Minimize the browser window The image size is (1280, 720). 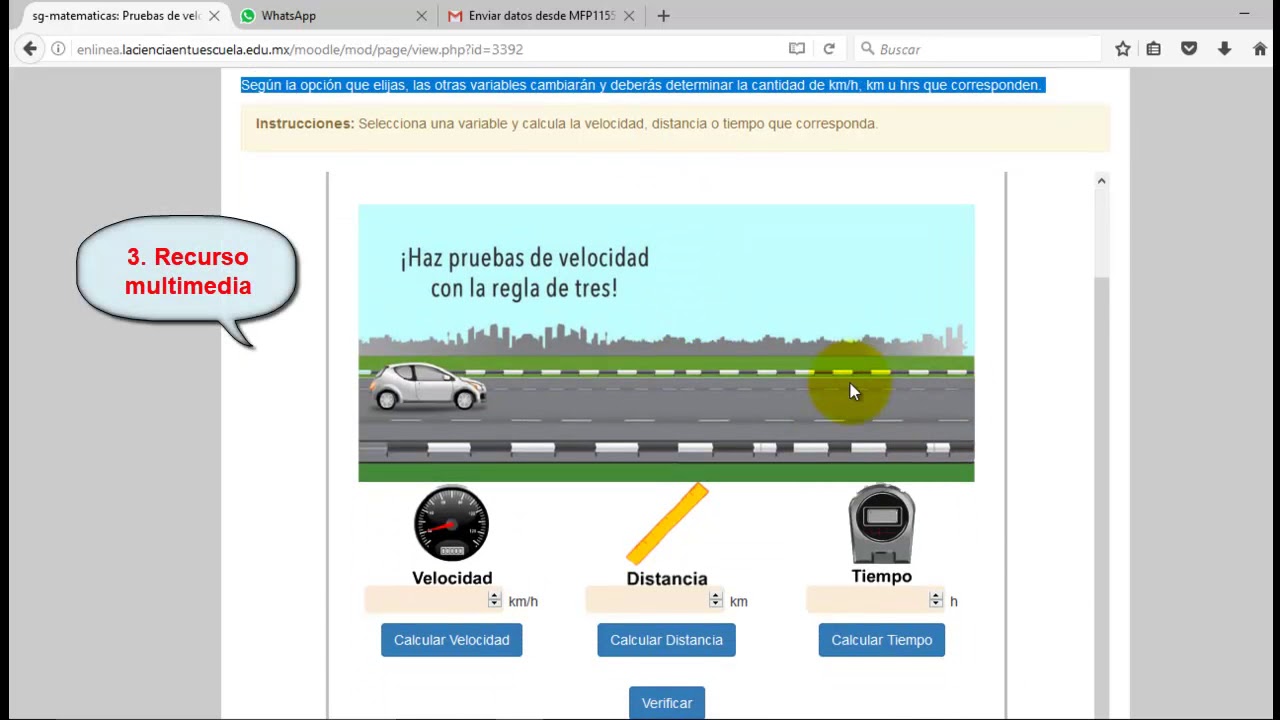pyautogui.click(x=1244, y=14)
